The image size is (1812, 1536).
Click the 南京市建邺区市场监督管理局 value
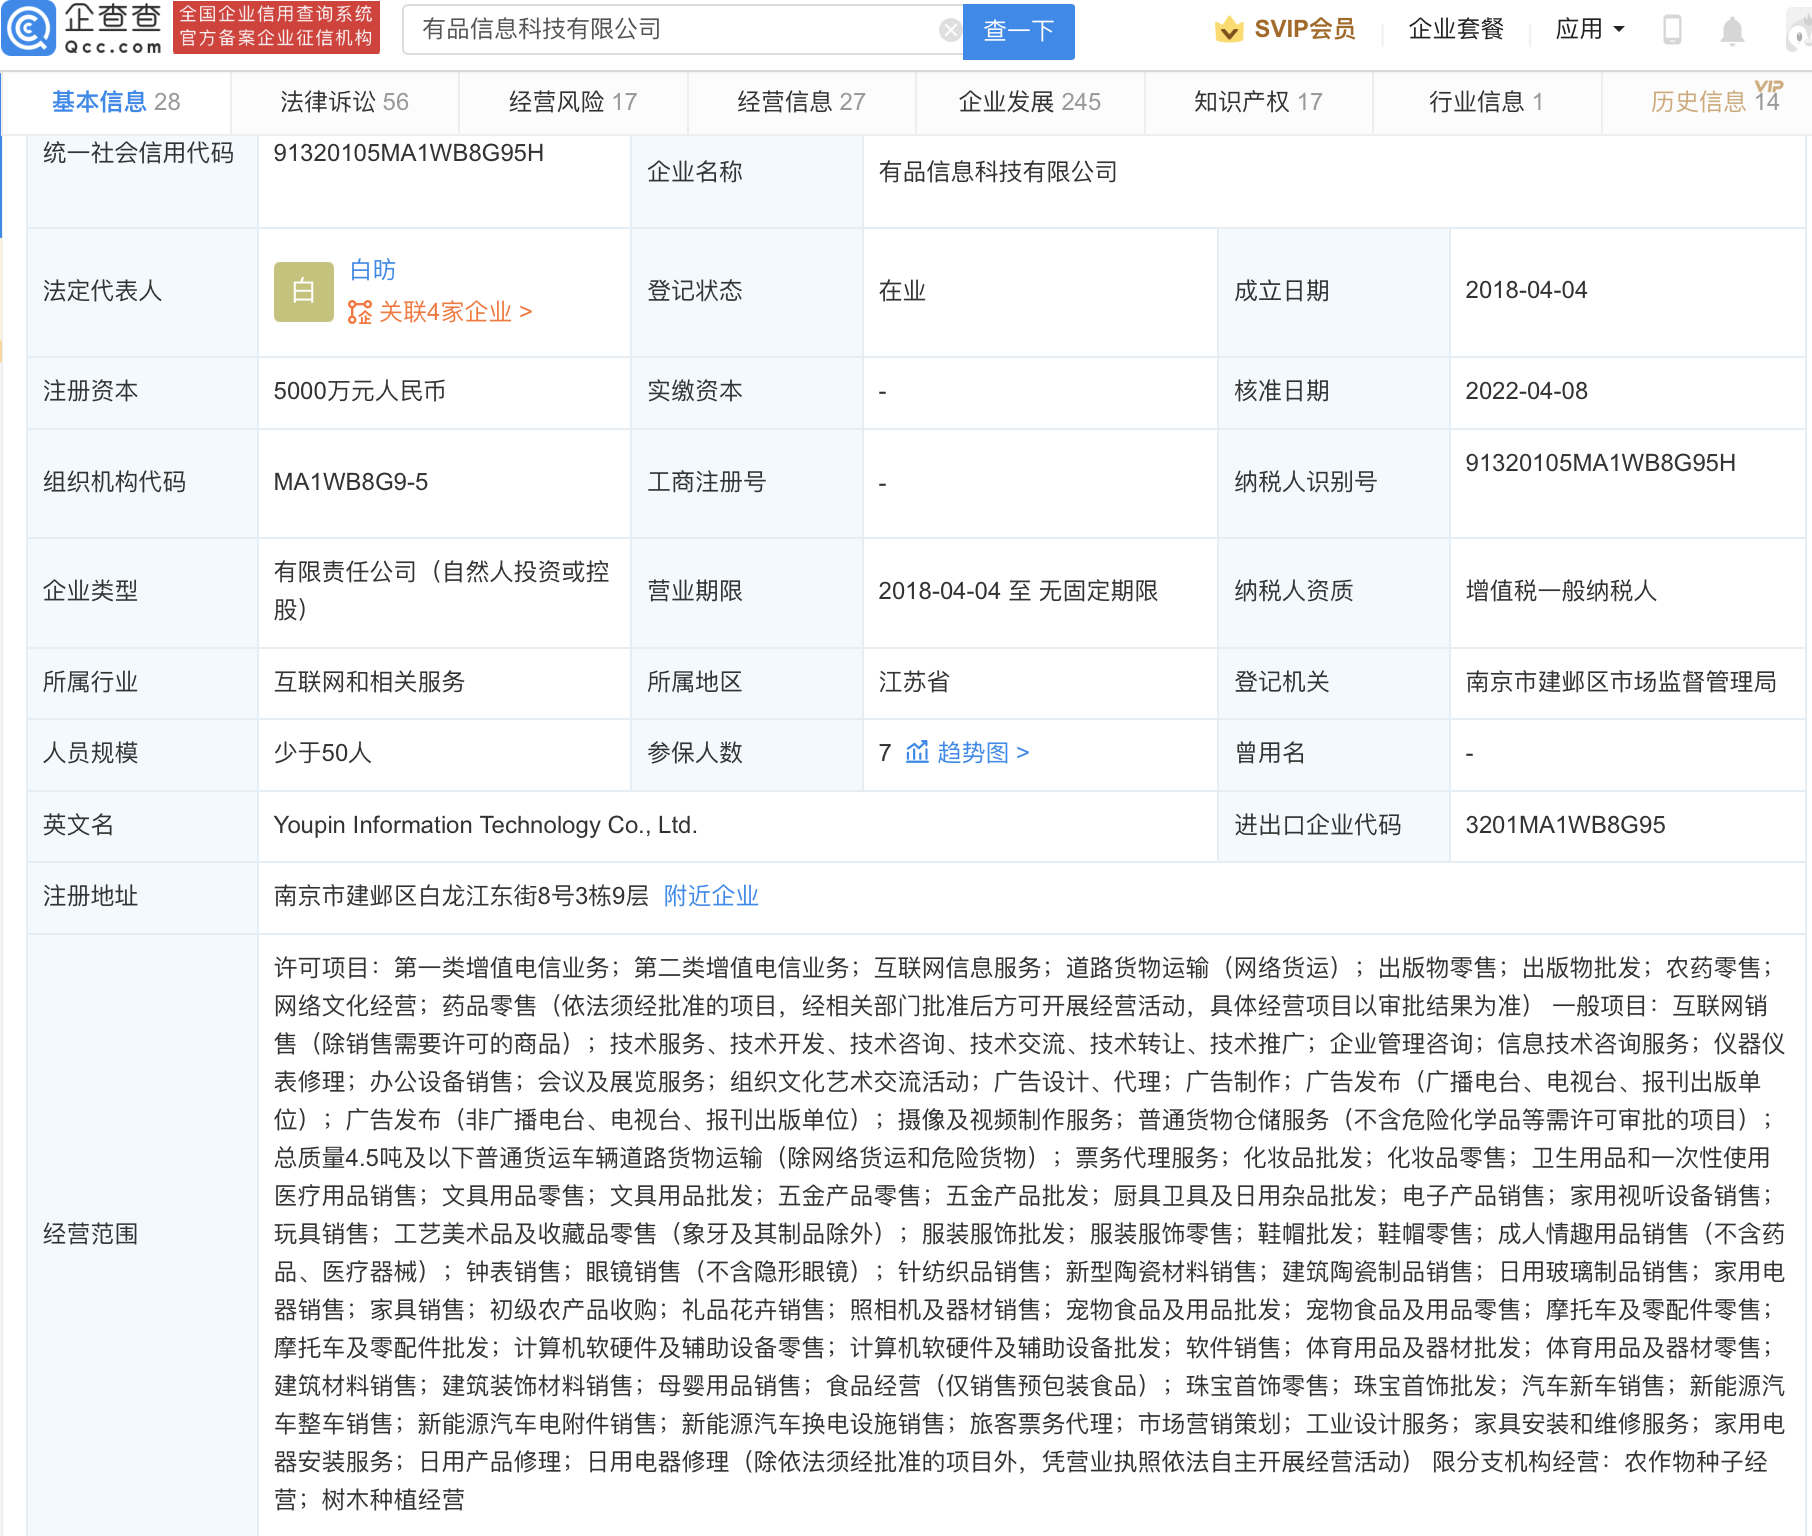tap(1621, 682)
